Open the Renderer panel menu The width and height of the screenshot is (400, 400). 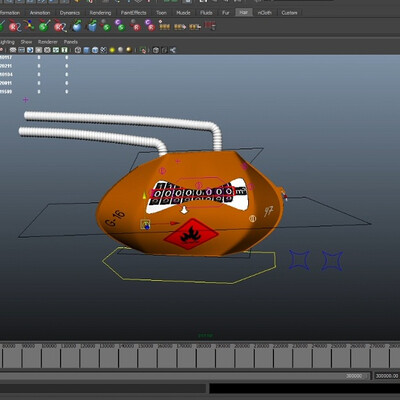point(48,42)
